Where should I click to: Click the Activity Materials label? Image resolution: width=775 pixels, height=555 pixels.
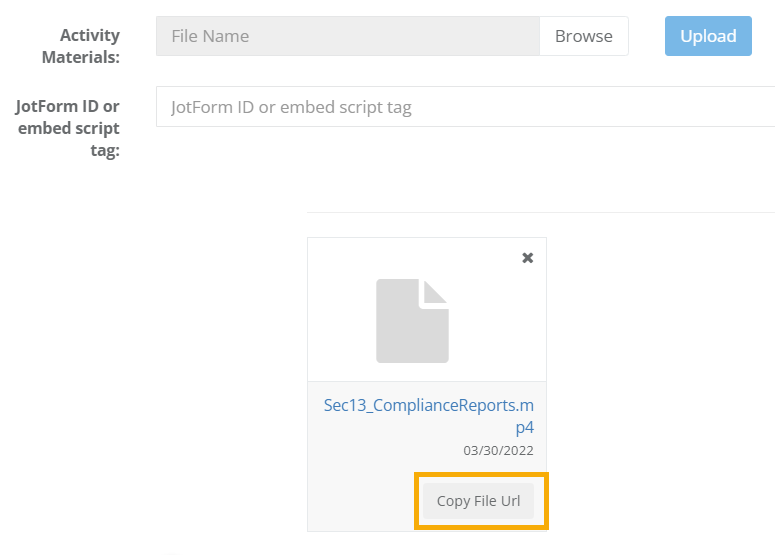(81, 46)
